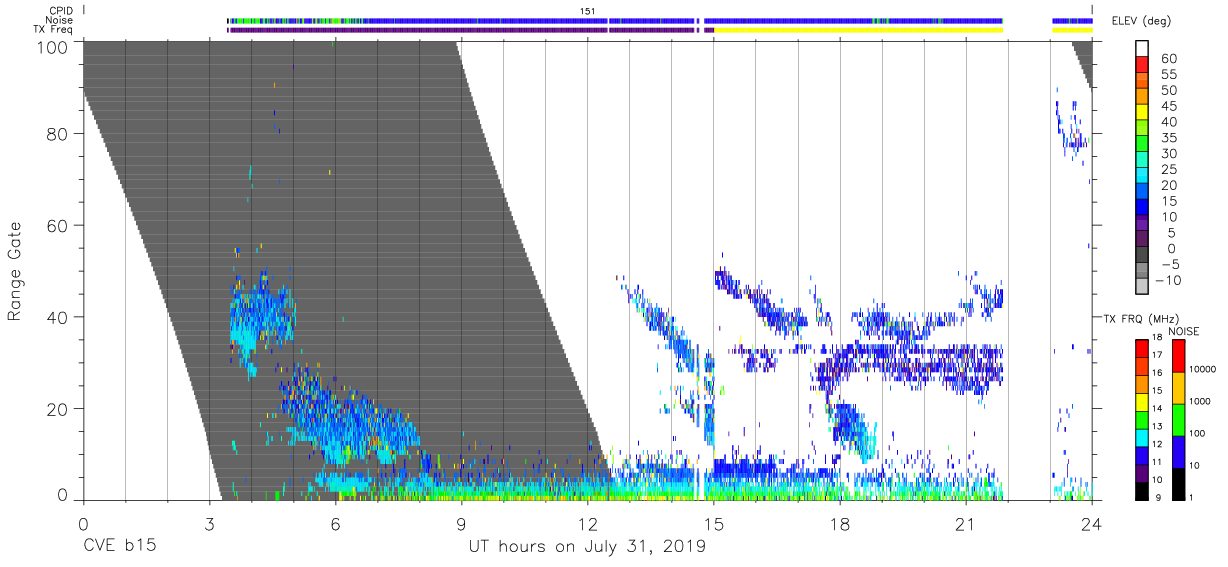Click the 1 label on the NOISE scale
Viewport: 1228px width, 567px height.
1191,497
